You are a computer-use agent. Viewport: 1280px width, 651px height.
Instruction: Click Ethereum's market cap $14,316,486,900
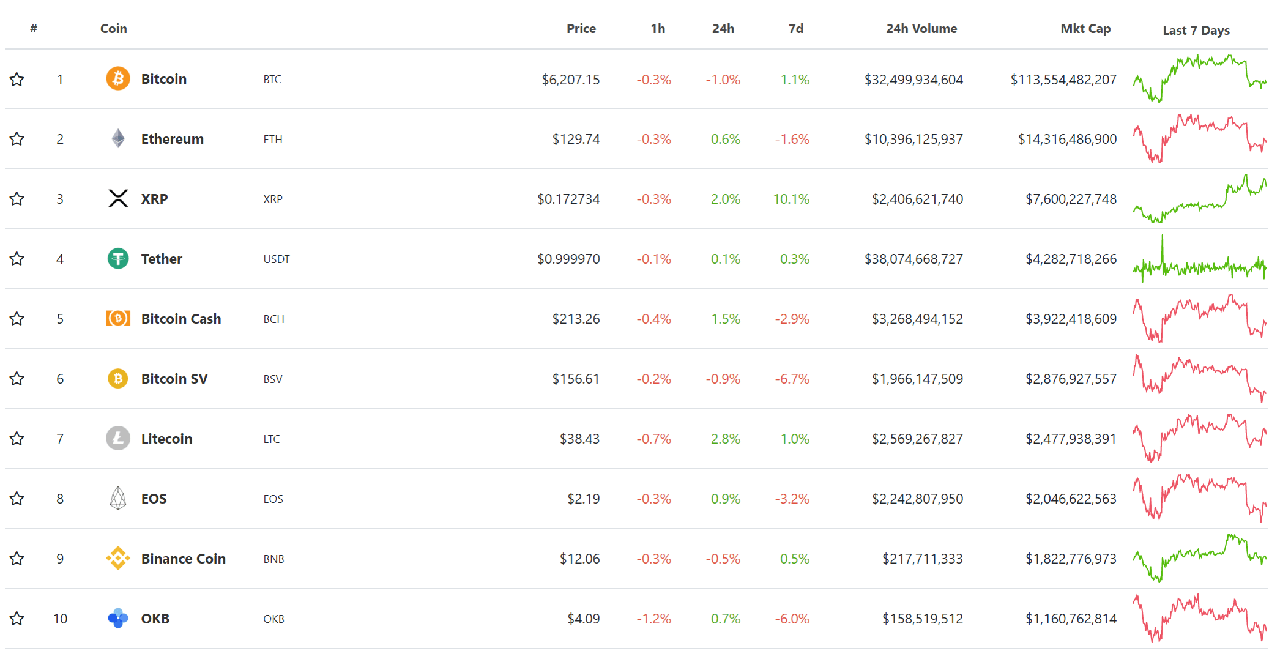pos(1068,139)
